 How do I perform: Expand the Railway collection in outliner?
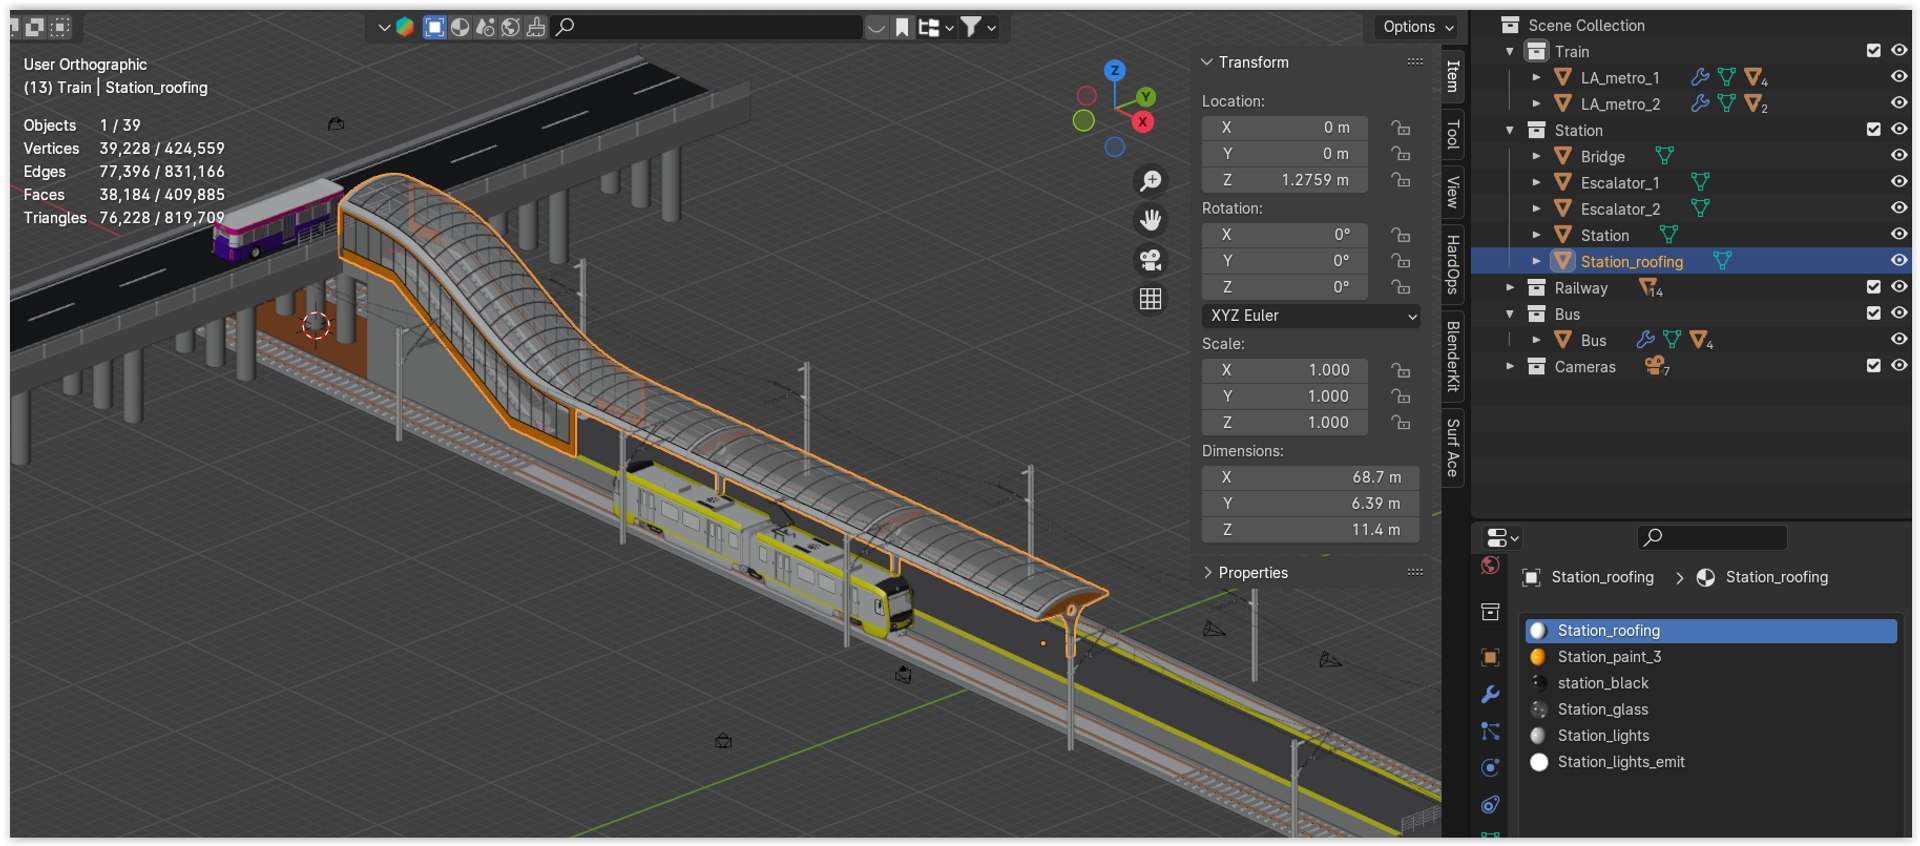click(x=1510, y=287)
